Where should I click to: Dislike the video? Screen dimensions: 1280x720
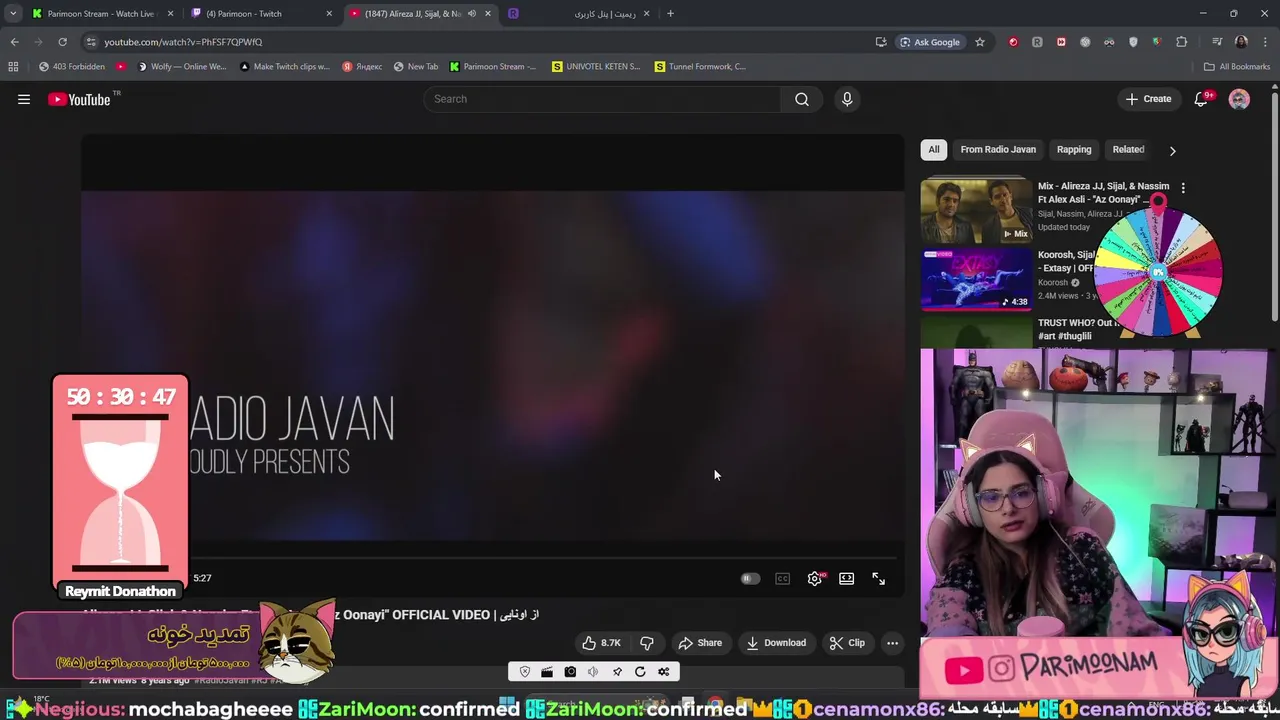[647, 643]
